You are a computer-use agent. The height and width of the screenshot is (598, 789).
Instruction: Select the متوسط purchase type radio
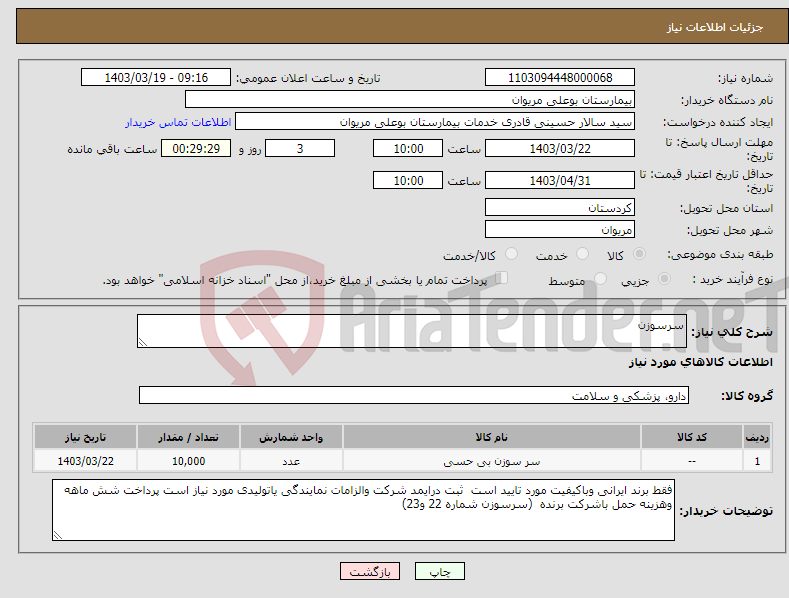[x=600, y=279]
